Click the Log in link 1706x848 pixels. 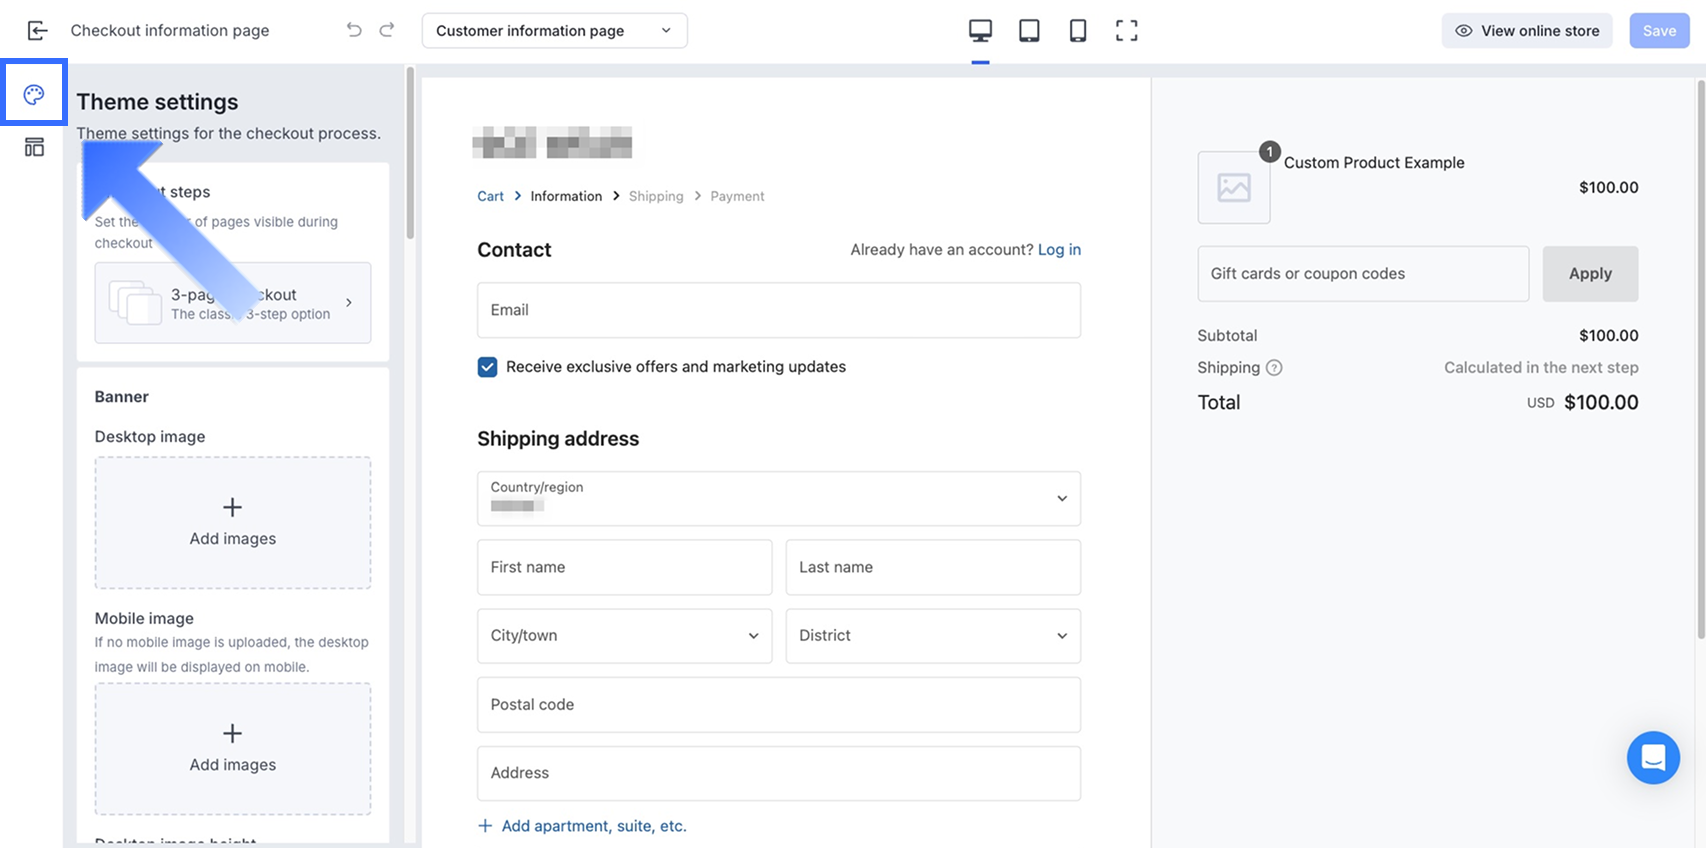pyautogui.click(x=1059, y=250)
